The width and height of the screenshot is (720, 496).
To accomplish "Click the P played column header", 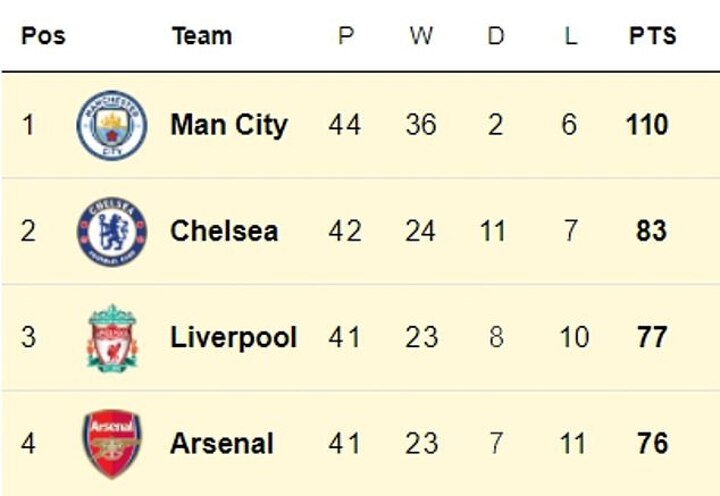I will pyautogui.click(x=346, y=36).
